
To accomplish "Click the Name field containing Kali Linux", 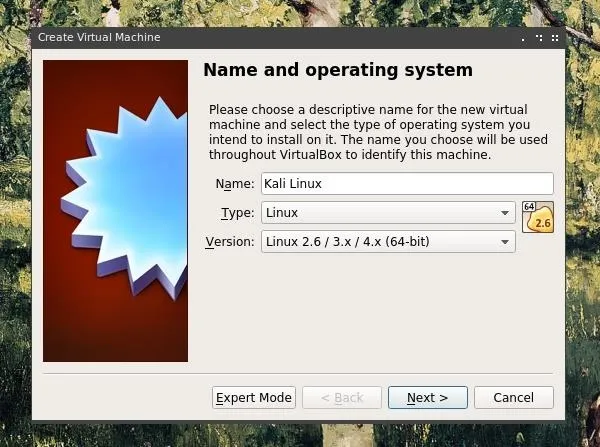I will (407, 183).
